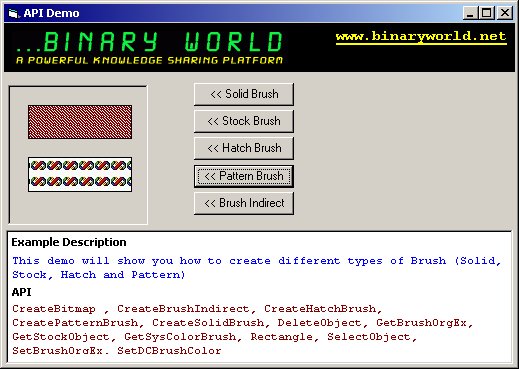Click the Binary World green logo text
Image resolution: width=519 pixels, height=369 pixels.
pos(149,42)
